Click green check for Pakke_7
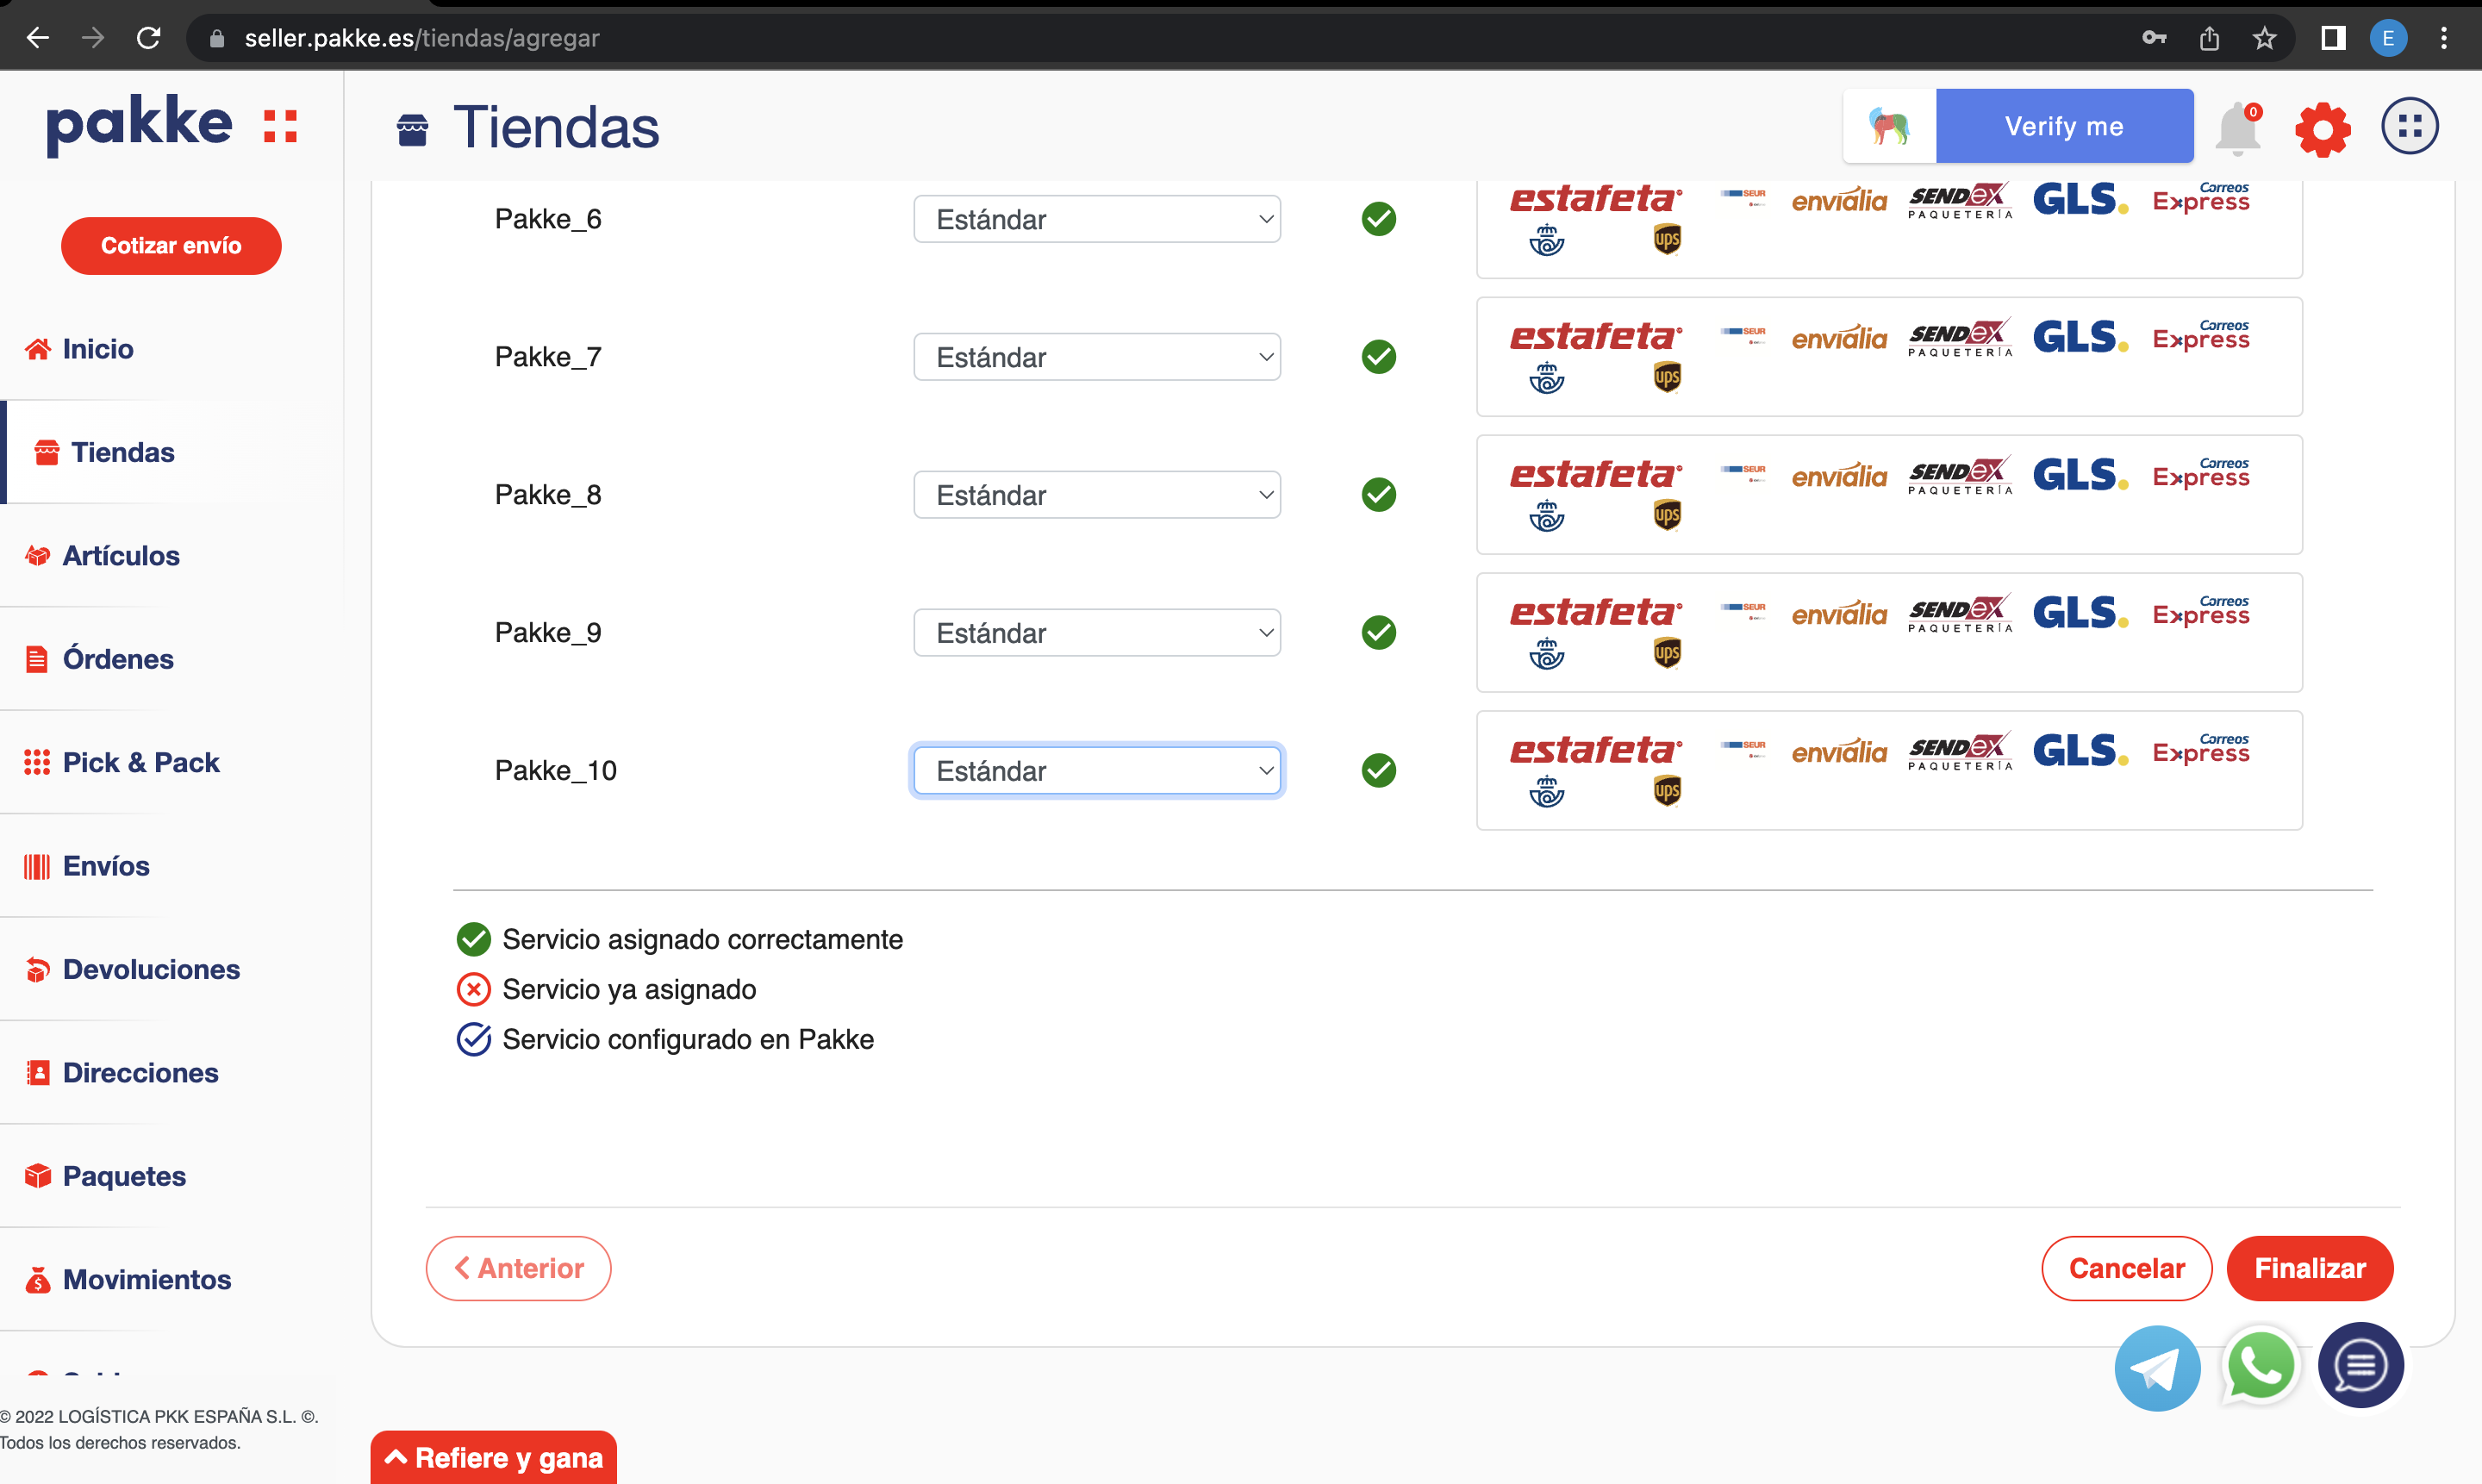Screen dimensions: 2482x1484 click(x=1378, y=357)
